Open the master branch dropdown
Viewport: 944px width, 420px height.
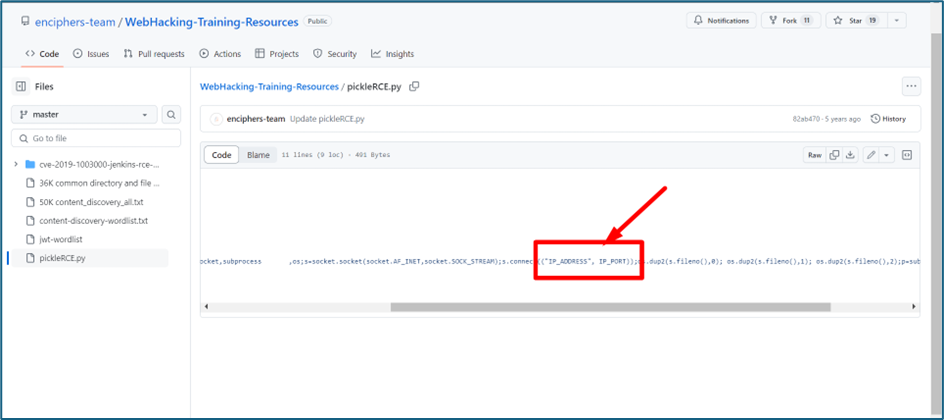84,114
